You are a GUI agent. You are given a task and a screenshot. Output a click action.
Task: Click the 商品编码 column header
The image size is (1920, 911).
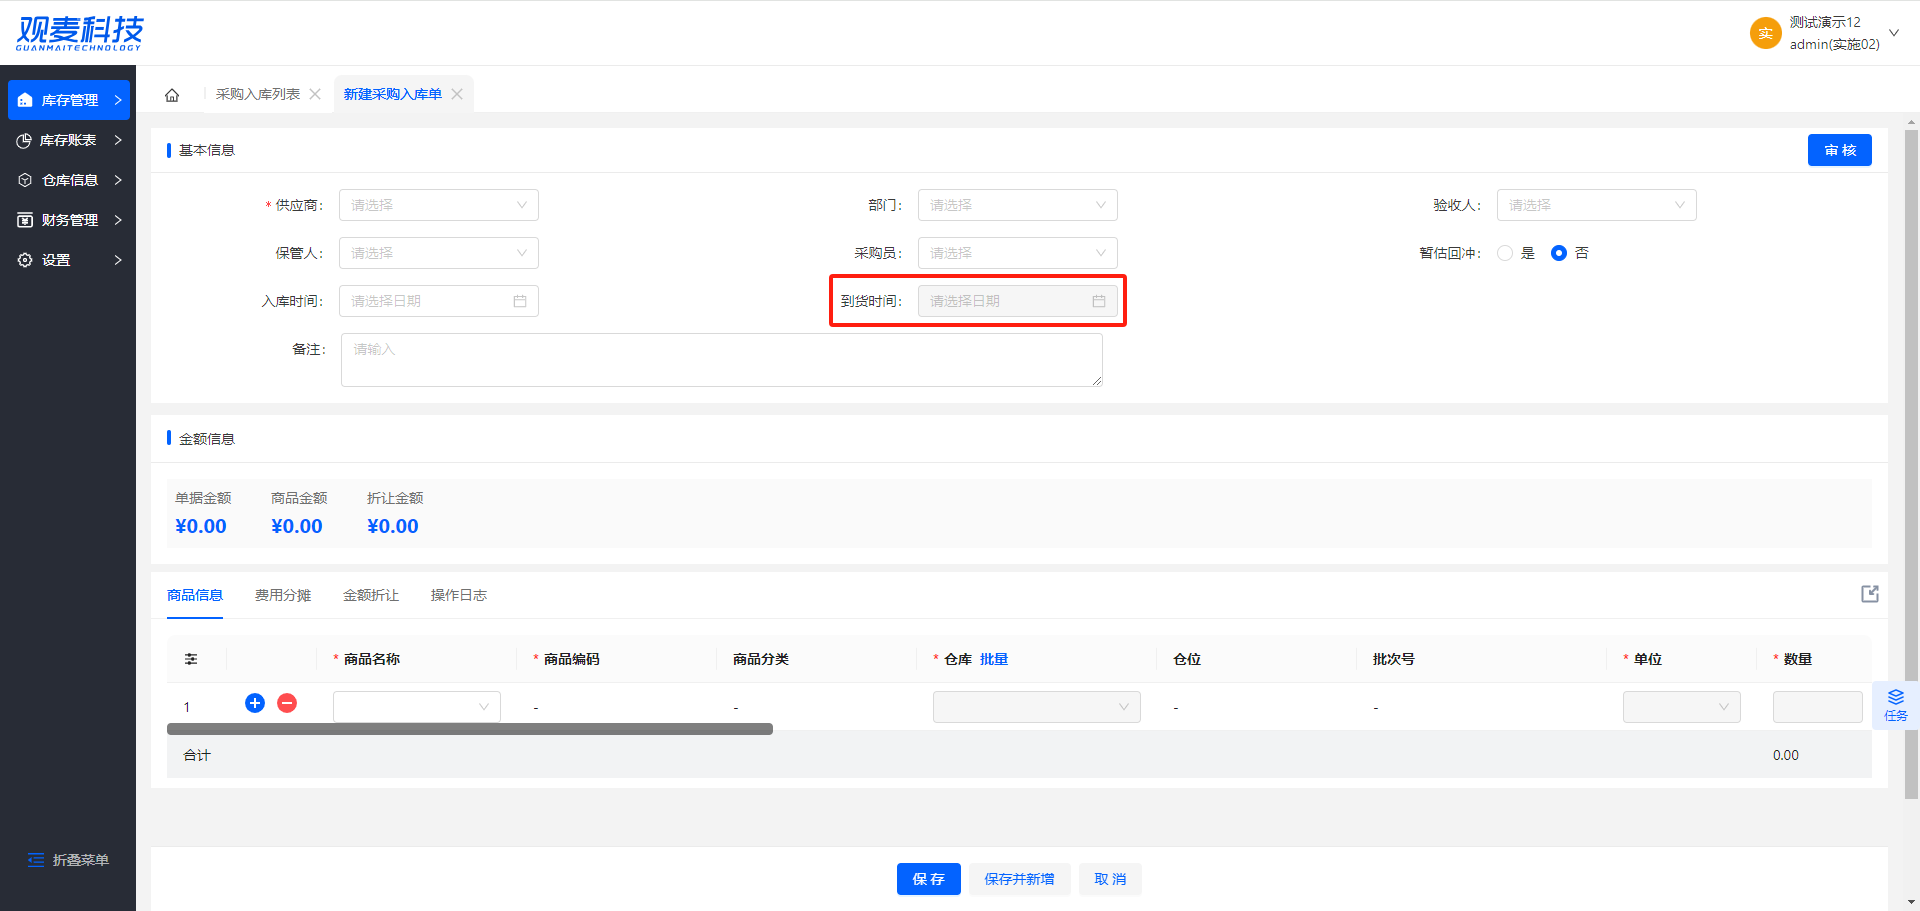(x=572, y=659)
